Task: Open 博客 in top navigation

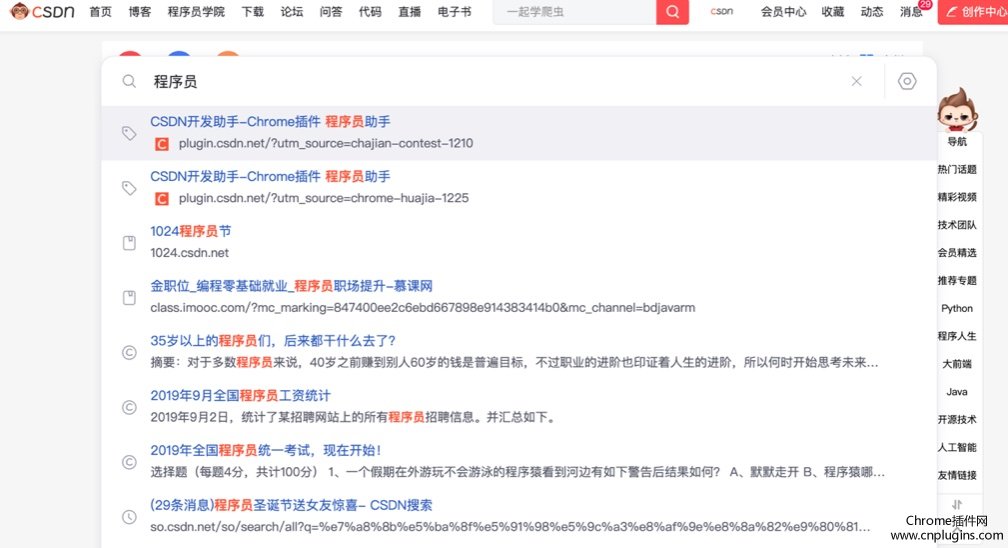Action: tap(140, 12)
